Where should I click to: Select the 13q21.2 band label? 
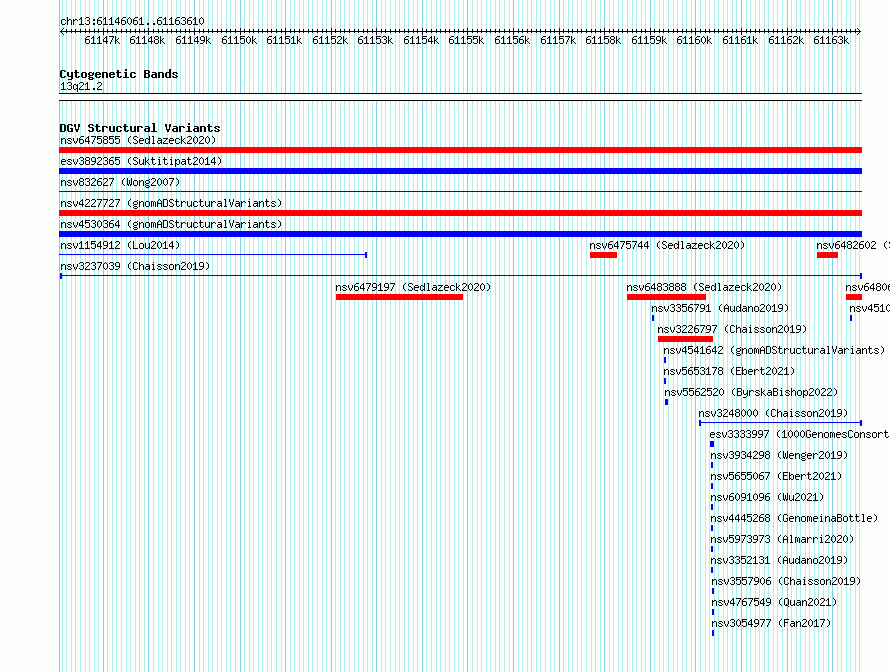click(81, 86)
